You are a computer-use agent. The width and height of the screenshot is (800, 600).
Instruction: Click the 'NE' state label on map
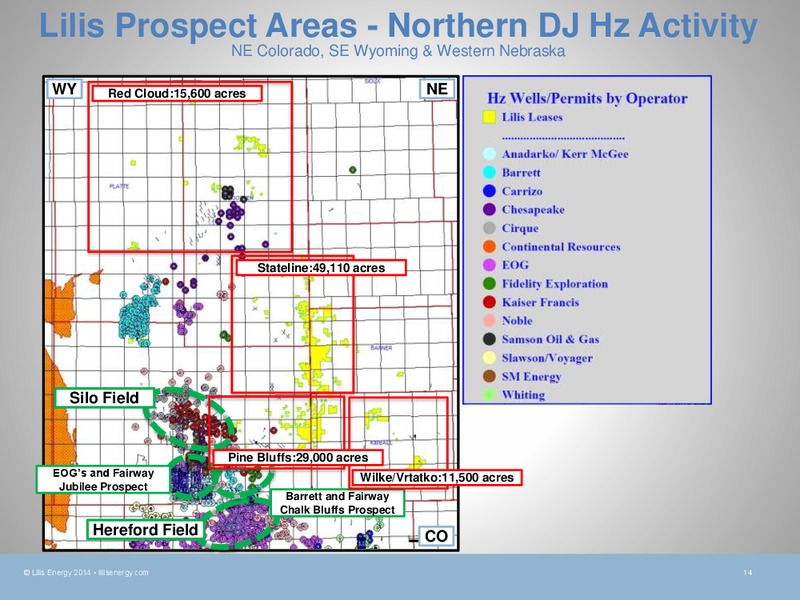click(437, 89)
